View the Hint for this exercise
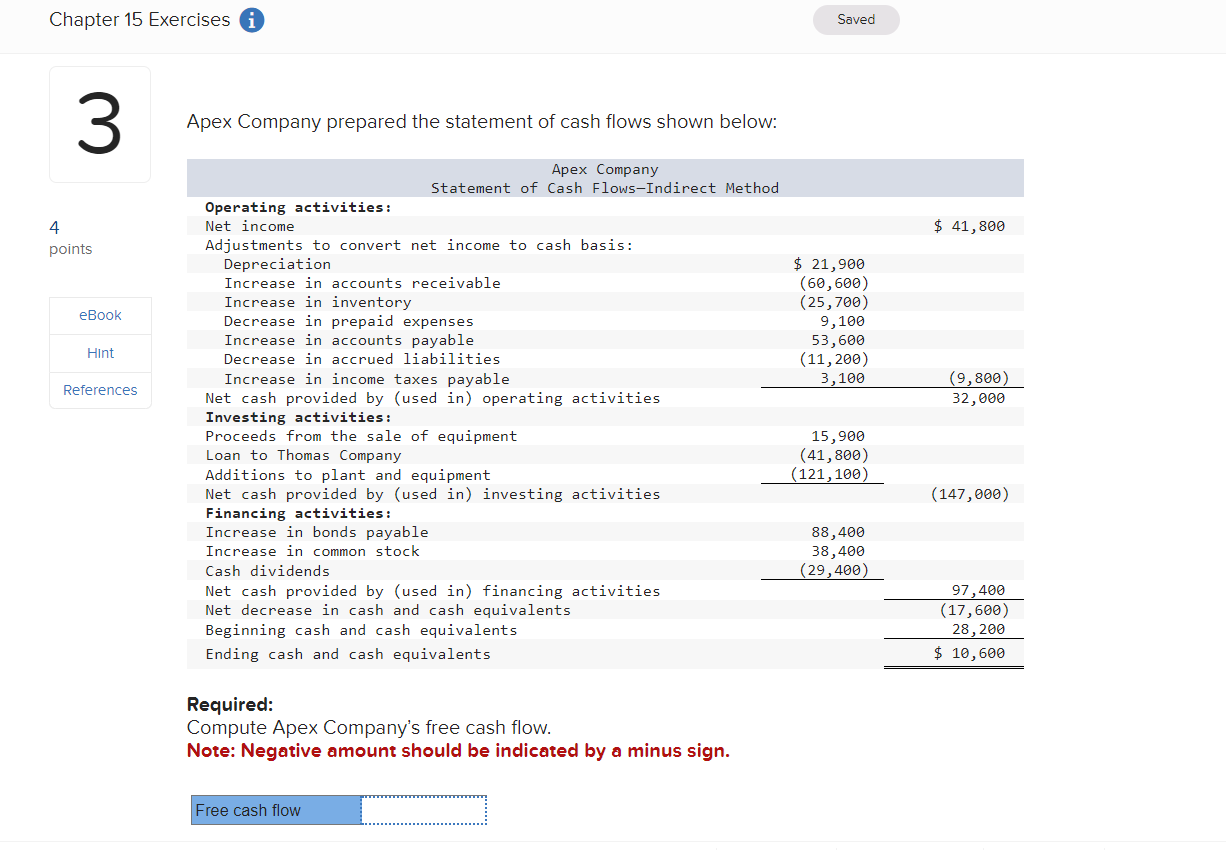 [100, 352]
